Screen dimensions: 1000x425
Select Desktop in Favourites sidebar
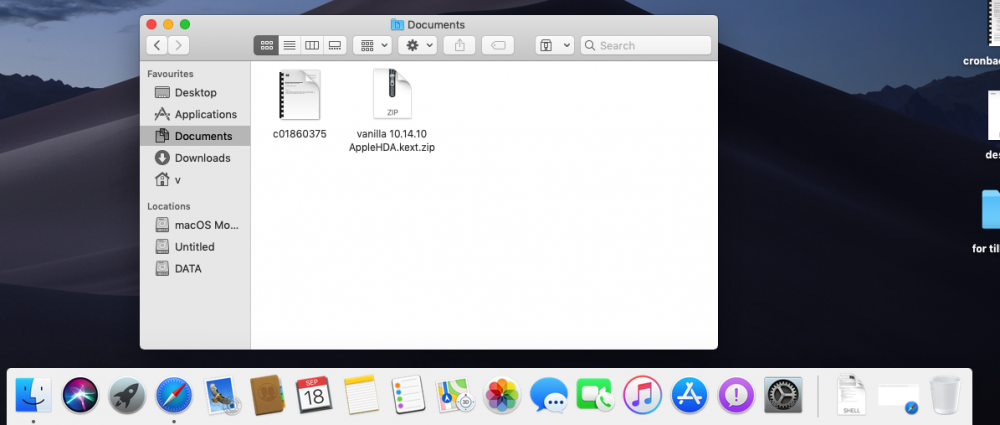click(195, 93)
